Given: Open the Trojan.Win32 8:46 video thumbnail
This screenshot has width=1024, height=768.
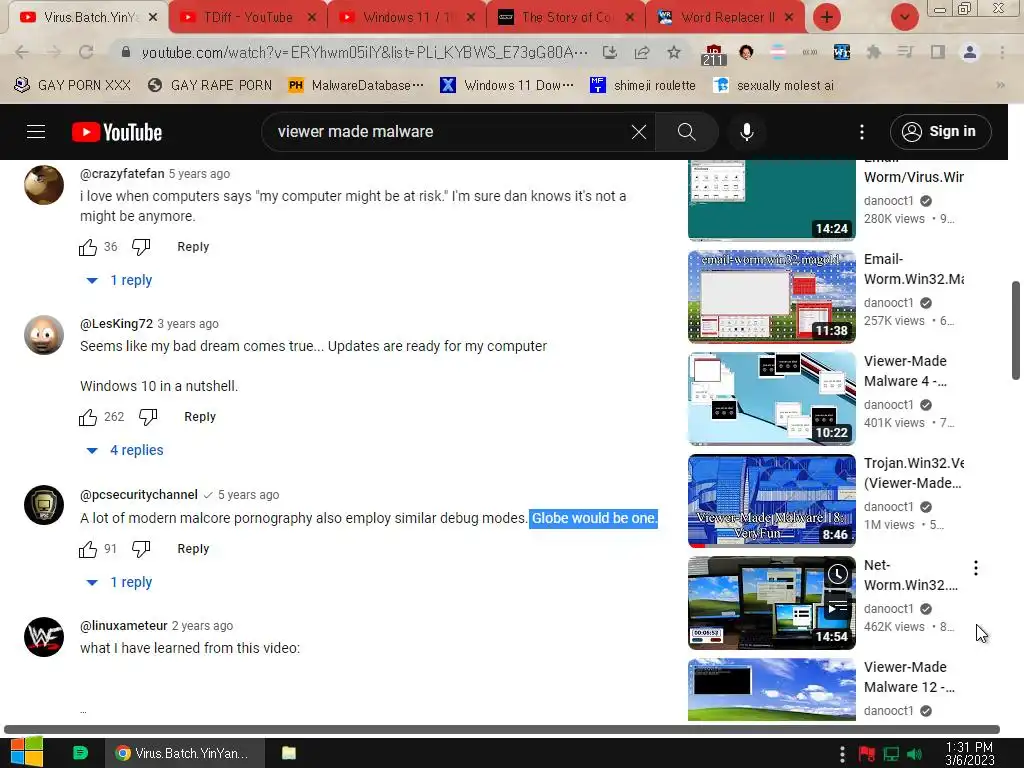Looking at the screenshot, I should click(x=771, y=501).
